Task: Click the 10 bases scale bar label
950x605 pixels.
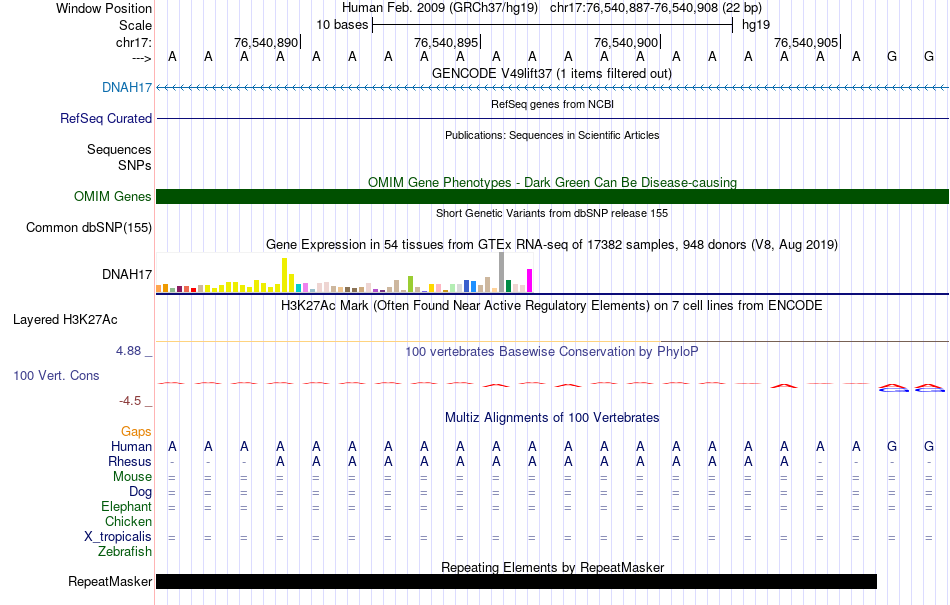Action: (x=342, y=25)
